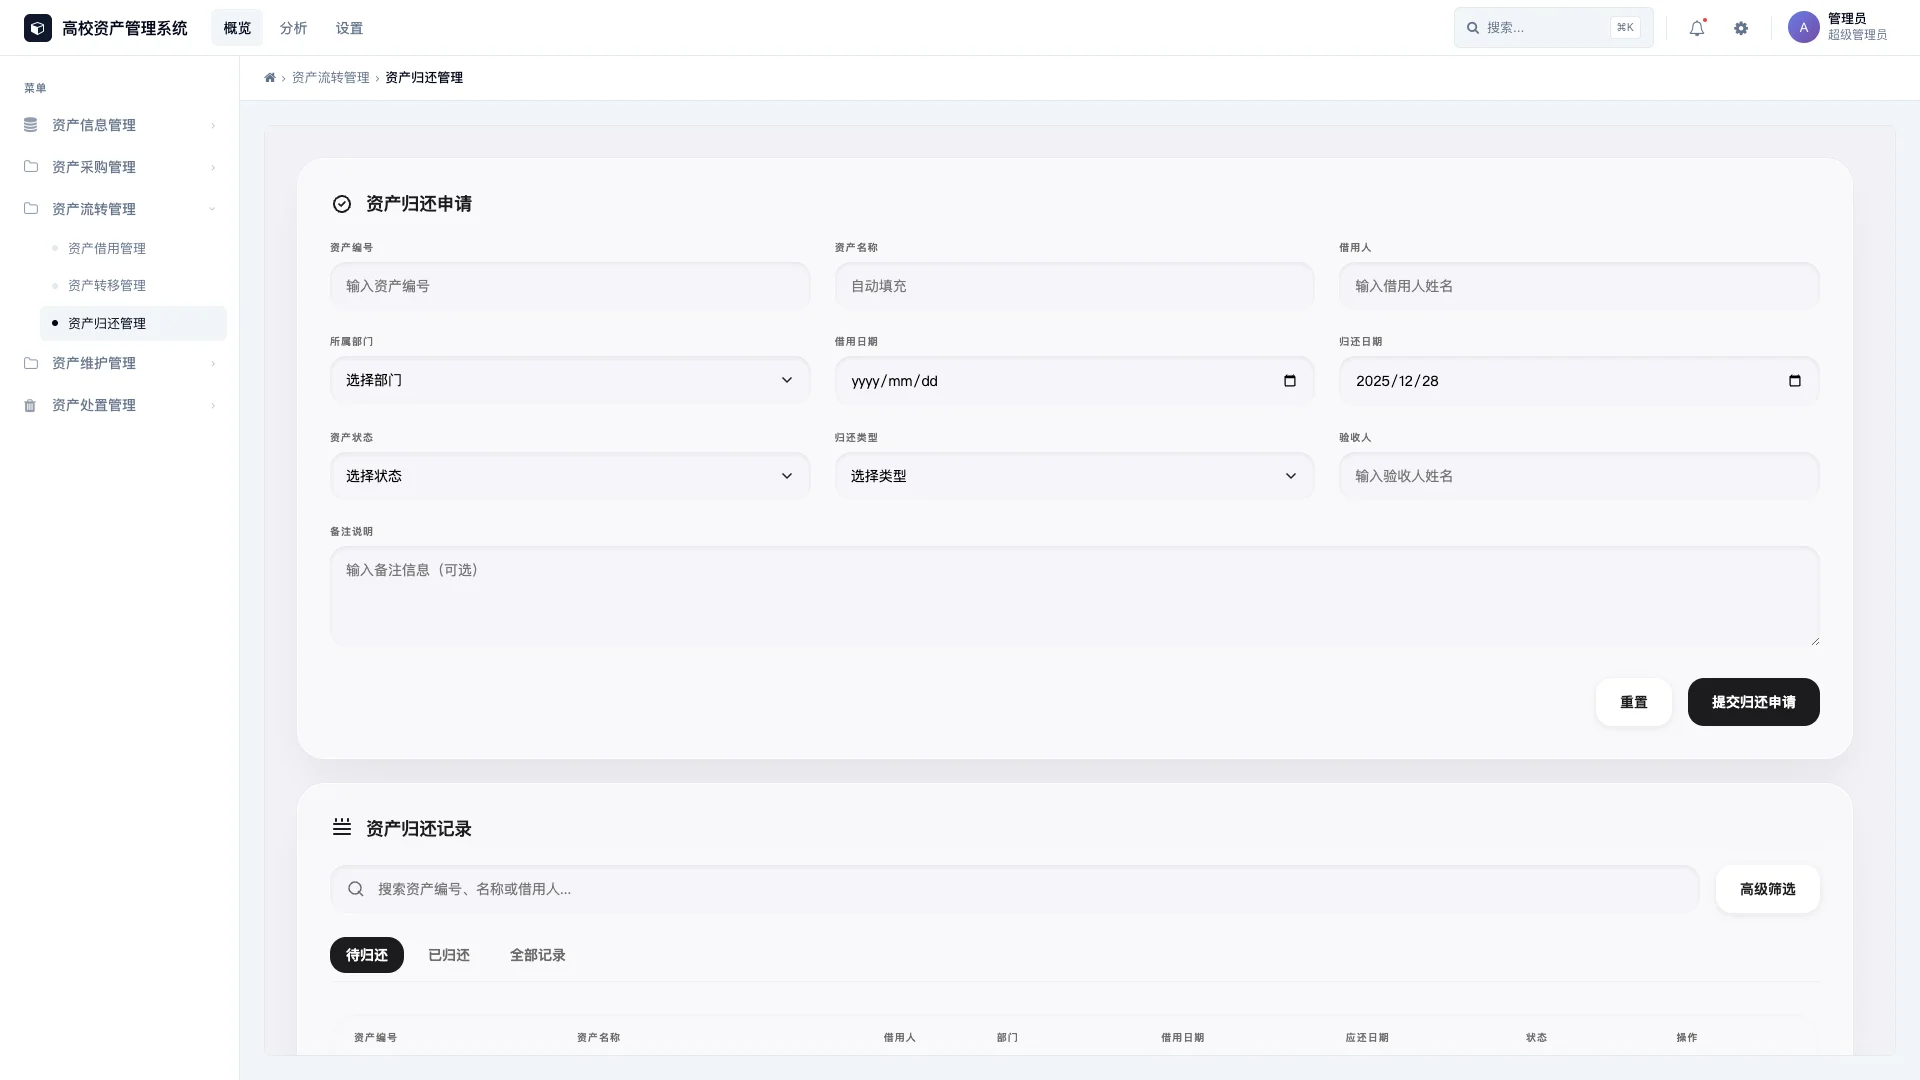Open the 选择状态 asset status dropdown
The image size is (1920, 1080).
pyautogui.click(x=570, y=476)
